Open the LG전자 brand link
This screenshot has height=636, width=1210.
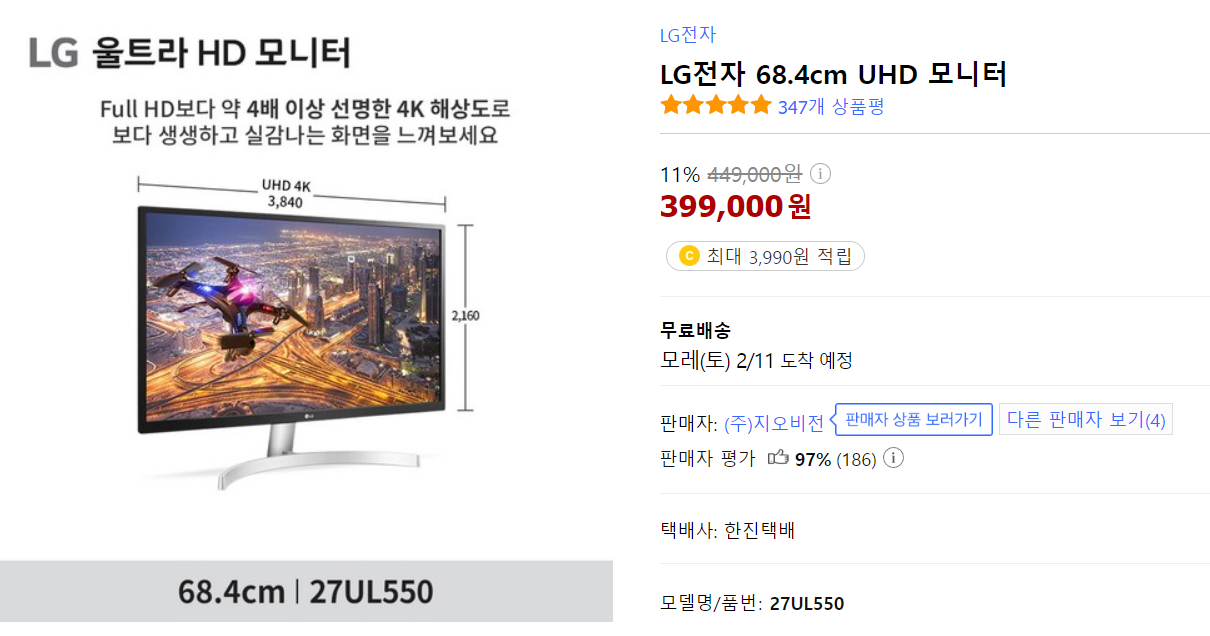(688, 35)
